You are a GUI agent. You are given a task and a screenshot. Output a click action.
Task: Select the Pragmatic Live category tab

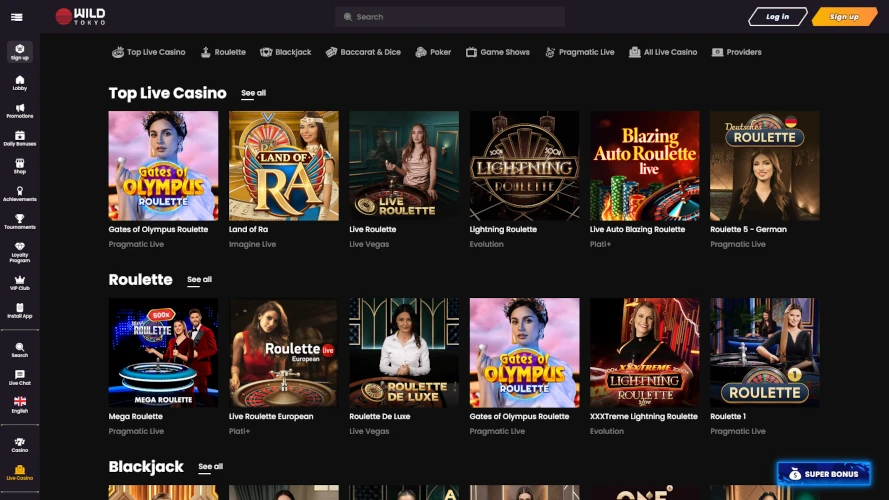coord(579,52)
